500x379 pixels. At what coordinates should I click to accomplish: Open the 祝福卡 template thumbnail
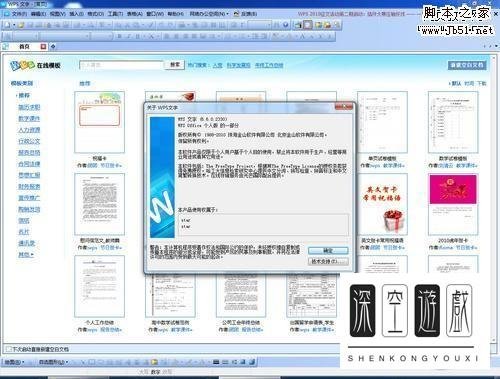[99, 122]
